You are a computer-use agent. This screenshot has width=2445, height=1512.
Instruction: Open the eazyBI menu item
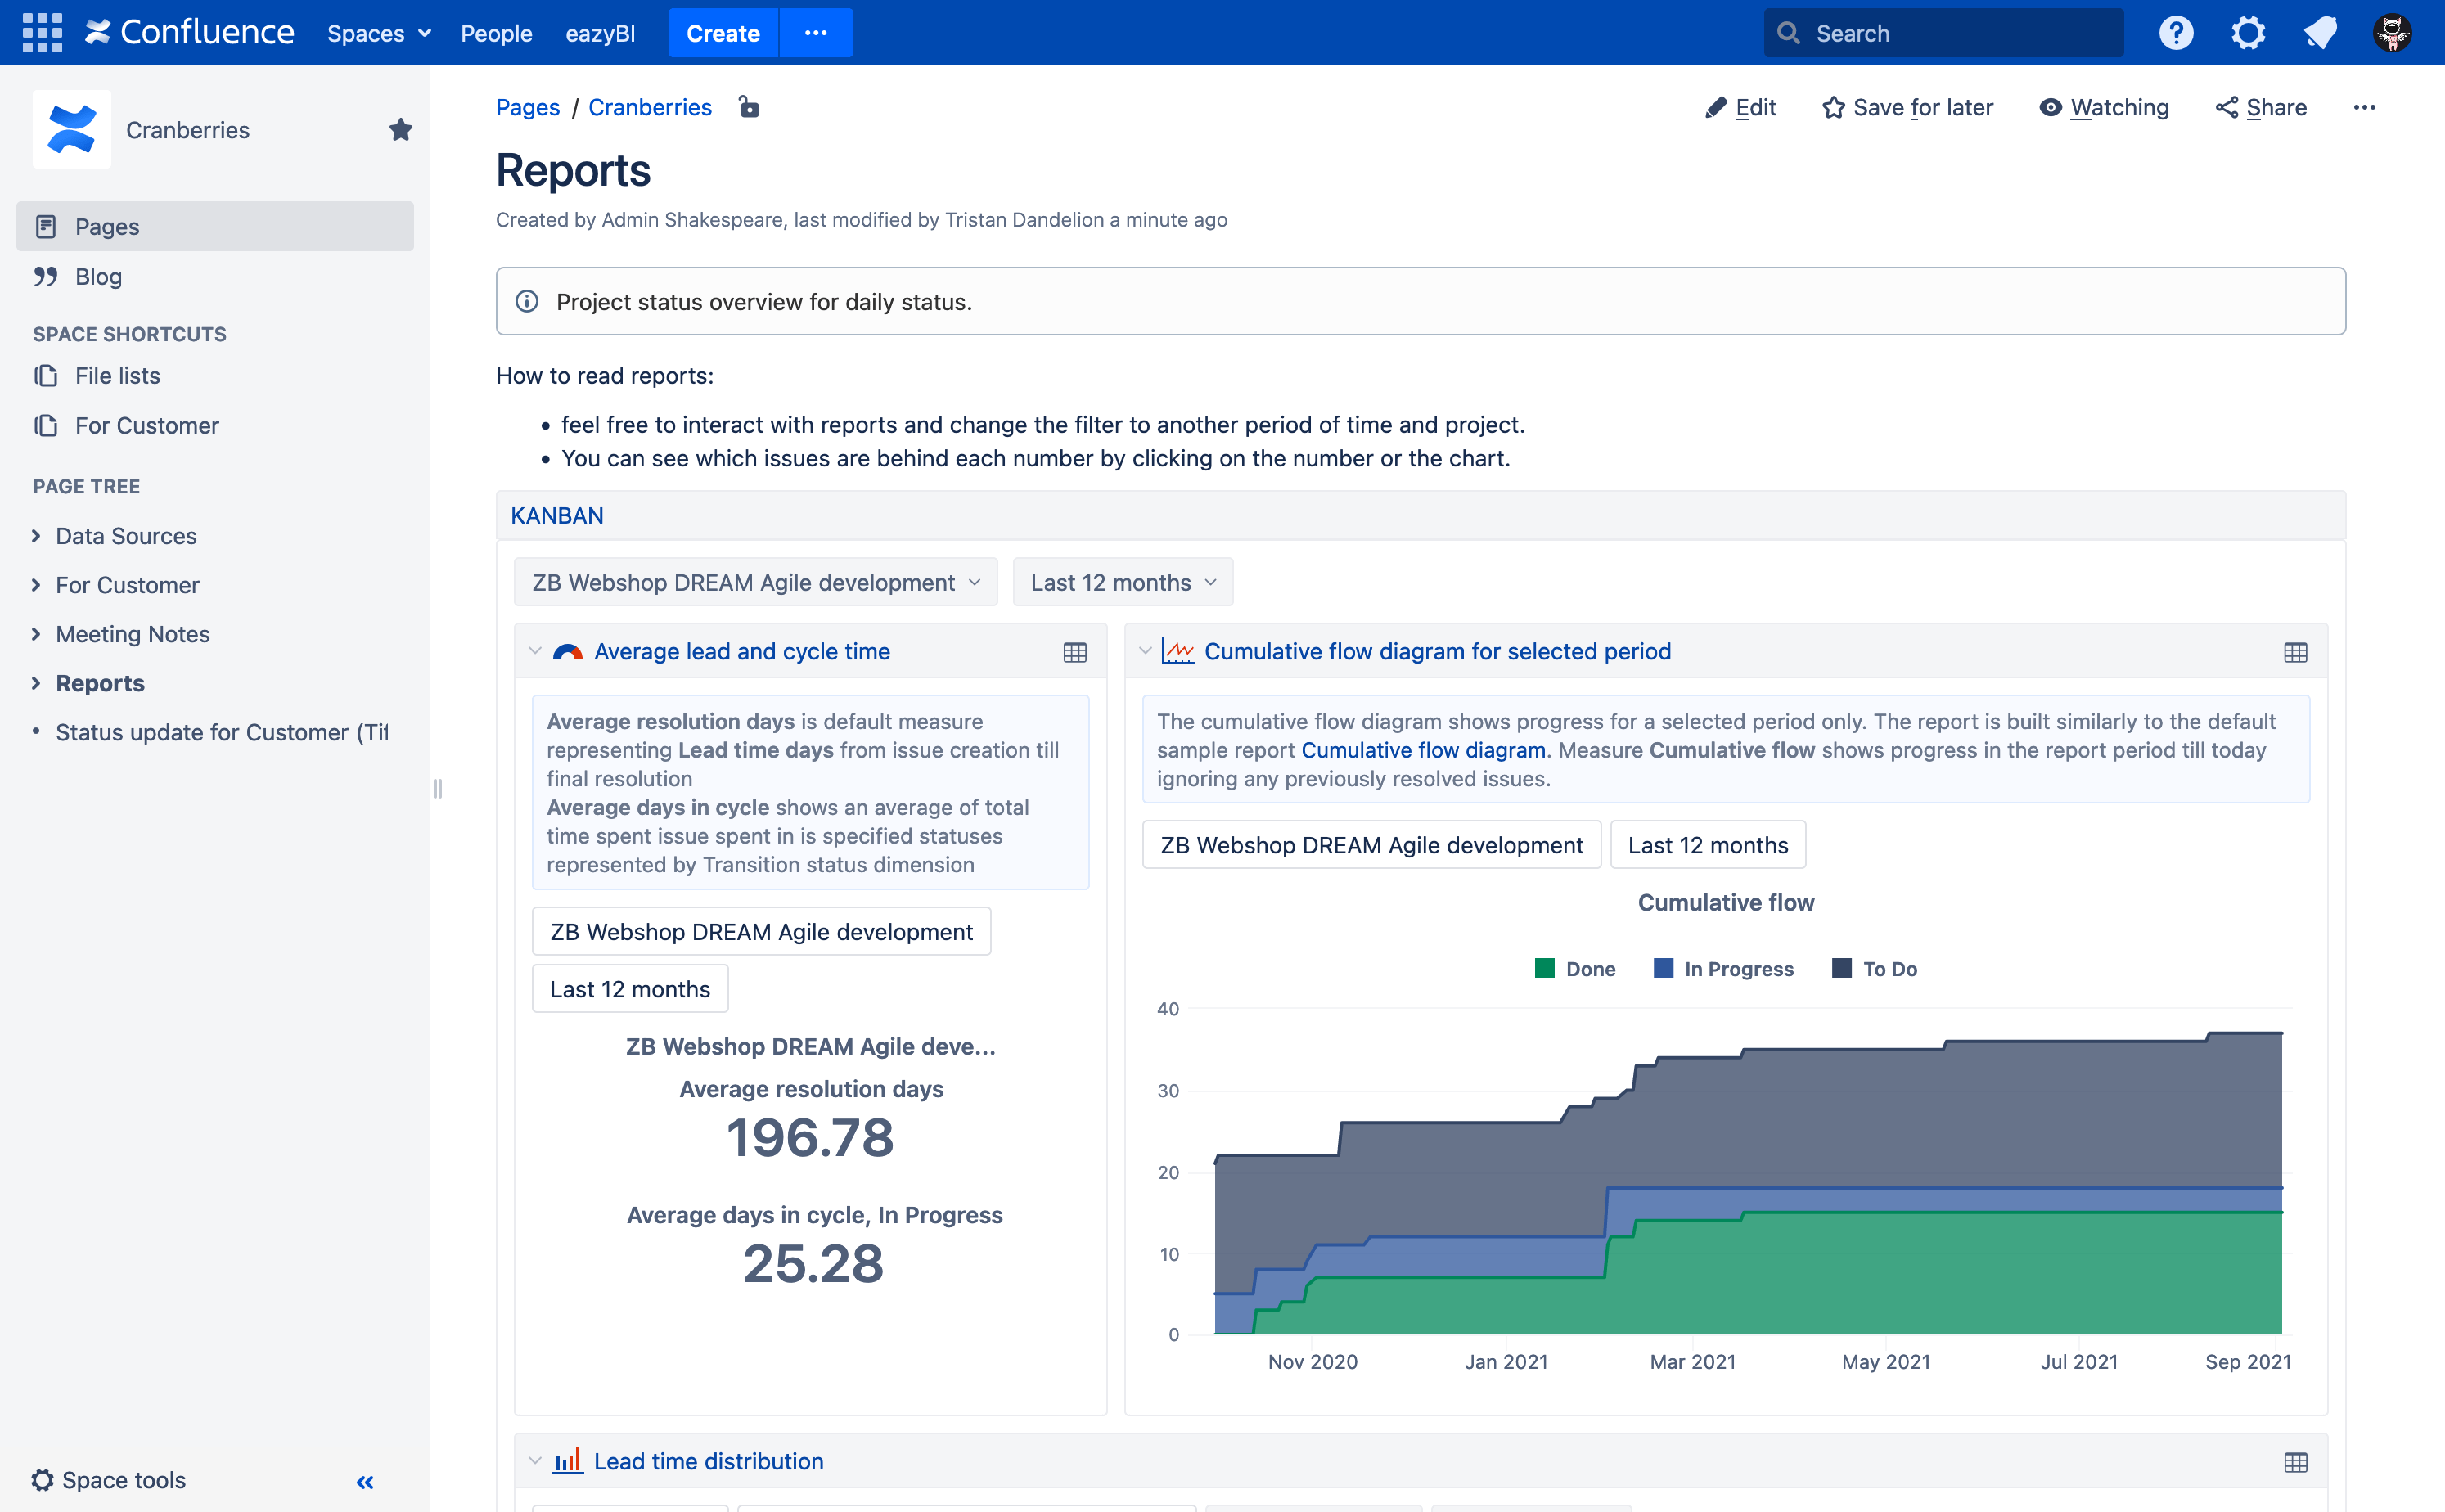599,33
